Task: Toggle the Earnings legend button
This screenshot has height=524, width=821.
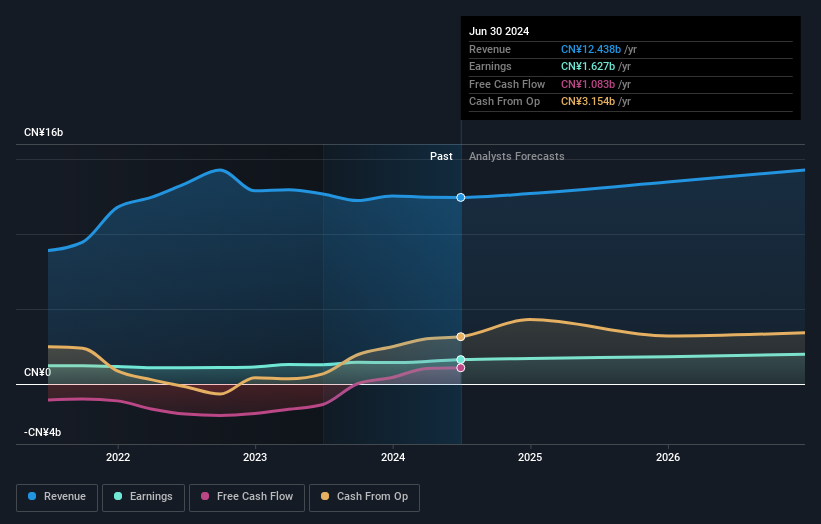Action: coord(143,497)
